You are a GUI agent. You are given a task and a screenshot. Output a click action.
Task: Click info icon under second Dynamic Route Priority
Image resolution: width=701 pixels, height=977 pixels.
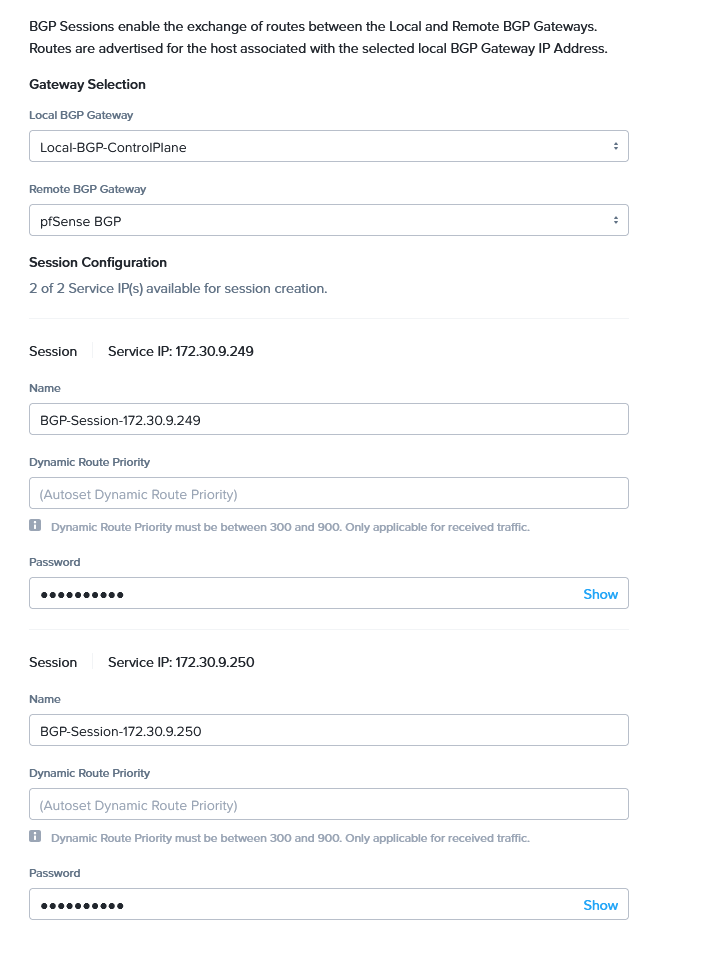tap(35, 837)
